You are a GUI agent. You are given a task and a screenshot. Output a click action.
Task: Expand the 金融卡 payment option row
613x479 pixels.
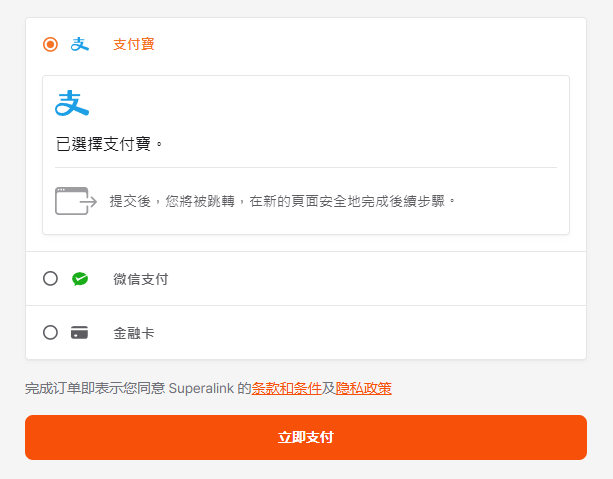pos(306,333)
